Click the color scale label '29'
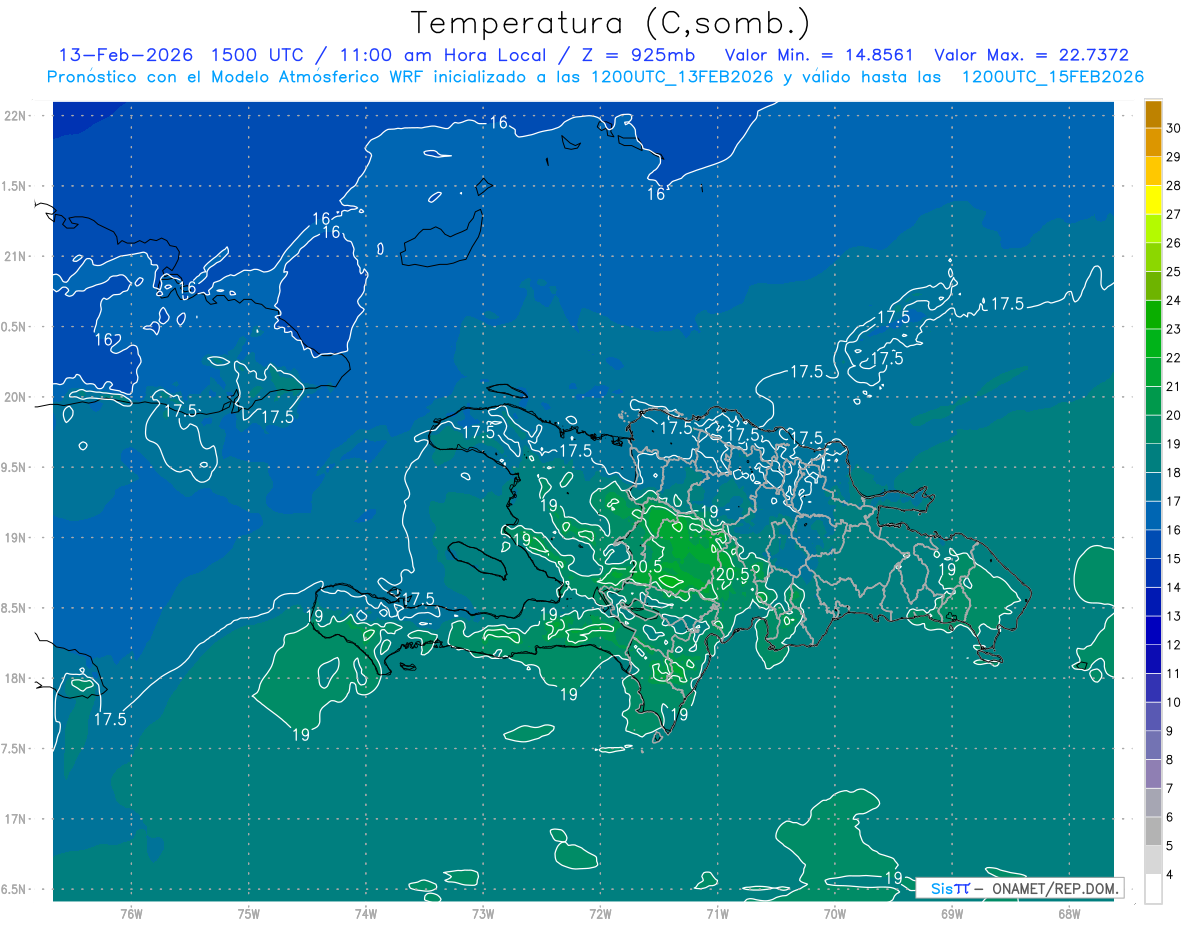1200x927 pixels. point(1174,157)
